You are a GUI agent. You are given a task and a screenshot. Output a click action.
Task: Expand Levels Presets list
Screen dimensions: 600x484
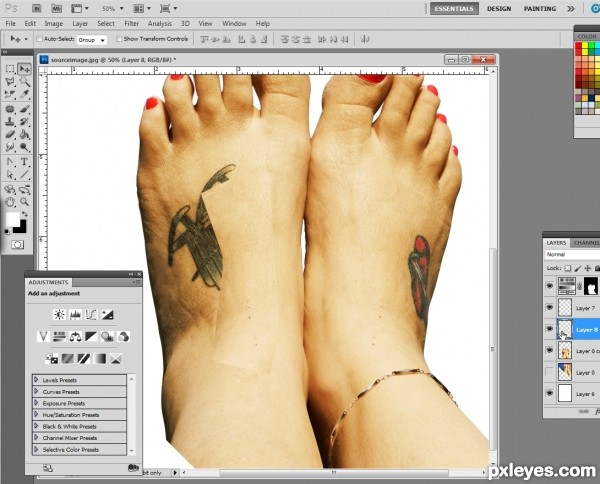(36, 380)
